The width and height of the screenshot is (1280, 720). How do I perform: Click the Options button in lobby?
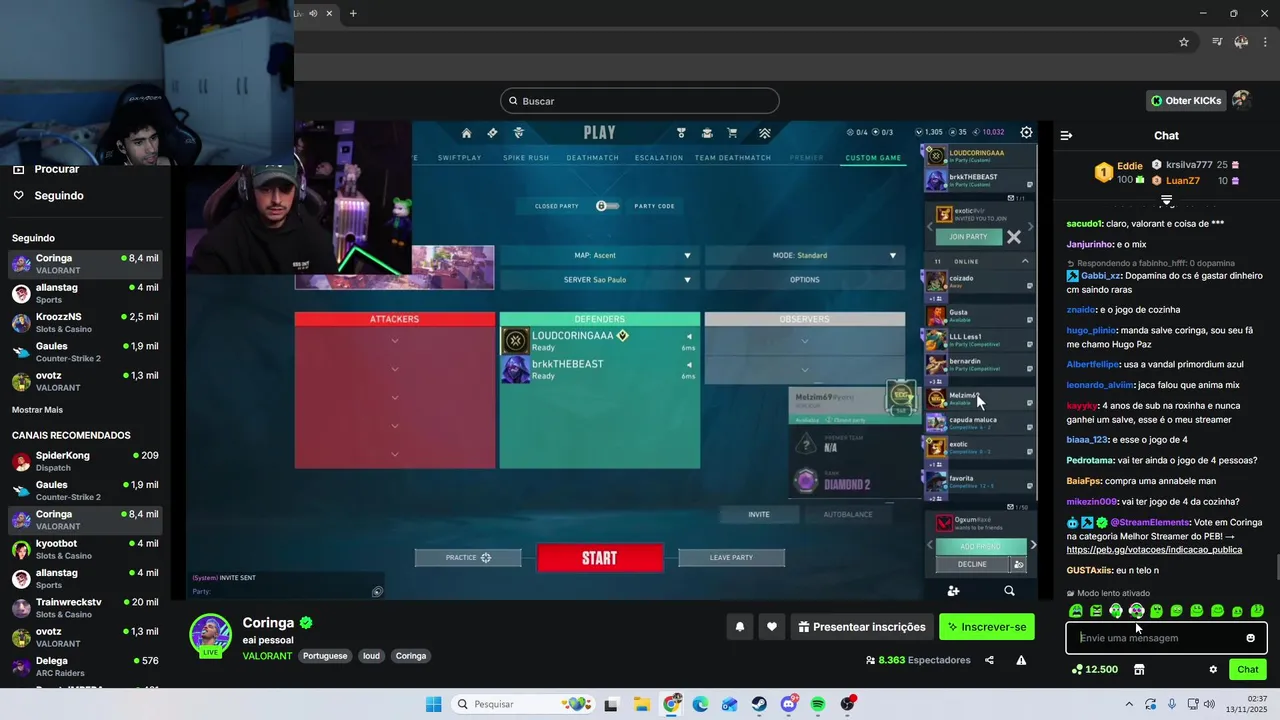tap(804, 280)
